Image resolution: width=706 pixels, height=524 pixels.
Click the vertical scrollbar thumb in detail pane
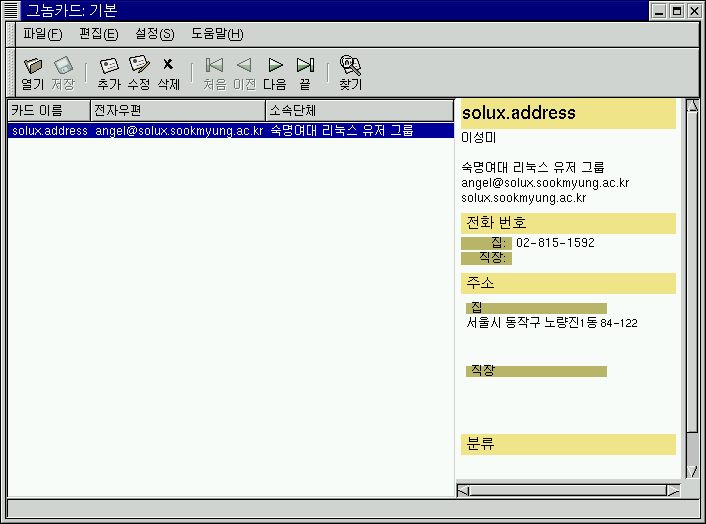(x=692, y=272)
